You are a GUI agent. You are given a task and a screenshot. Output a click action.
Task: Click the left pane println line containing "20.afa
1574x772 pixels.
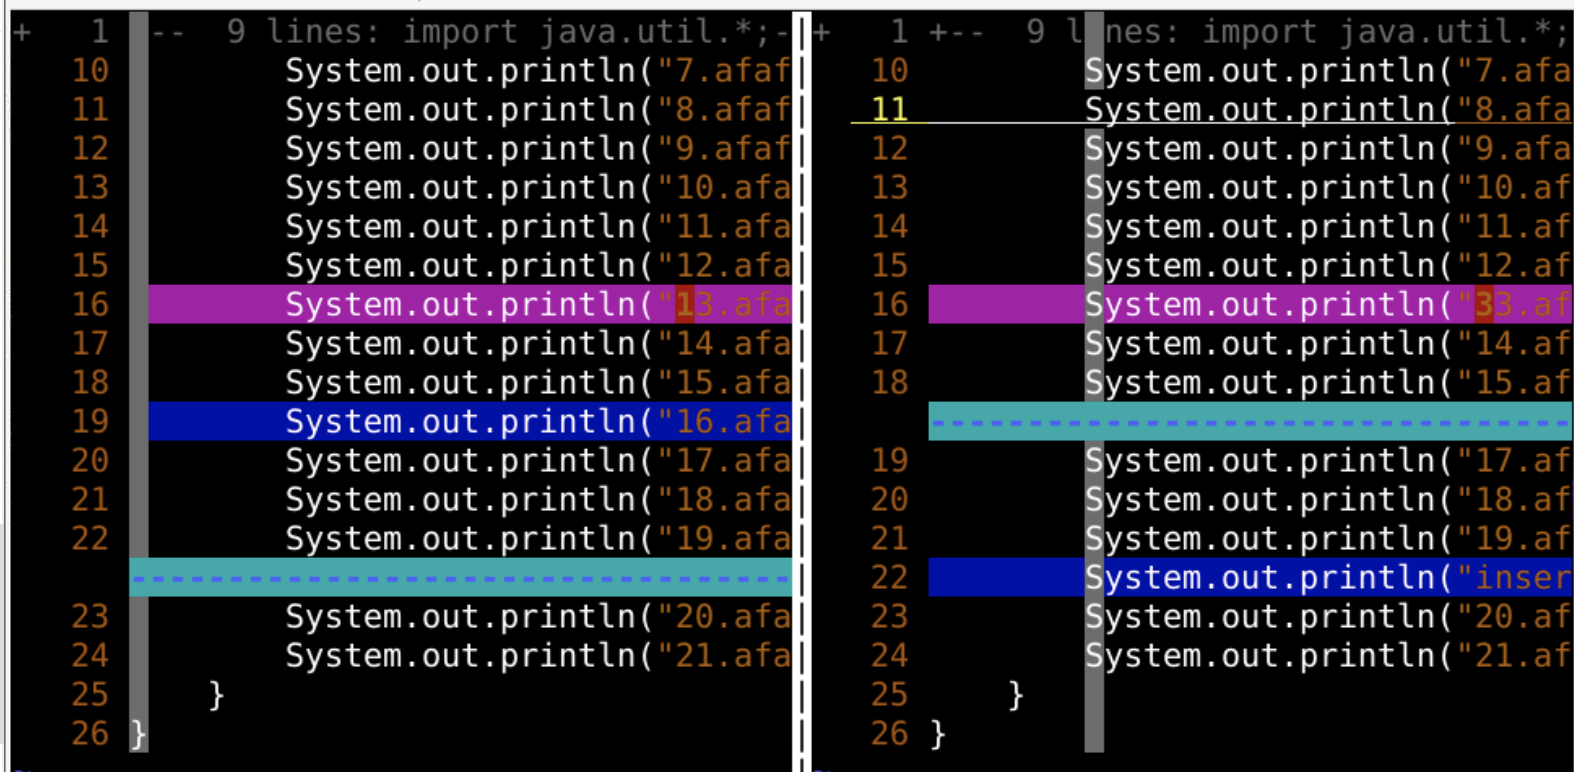(538, 617)
